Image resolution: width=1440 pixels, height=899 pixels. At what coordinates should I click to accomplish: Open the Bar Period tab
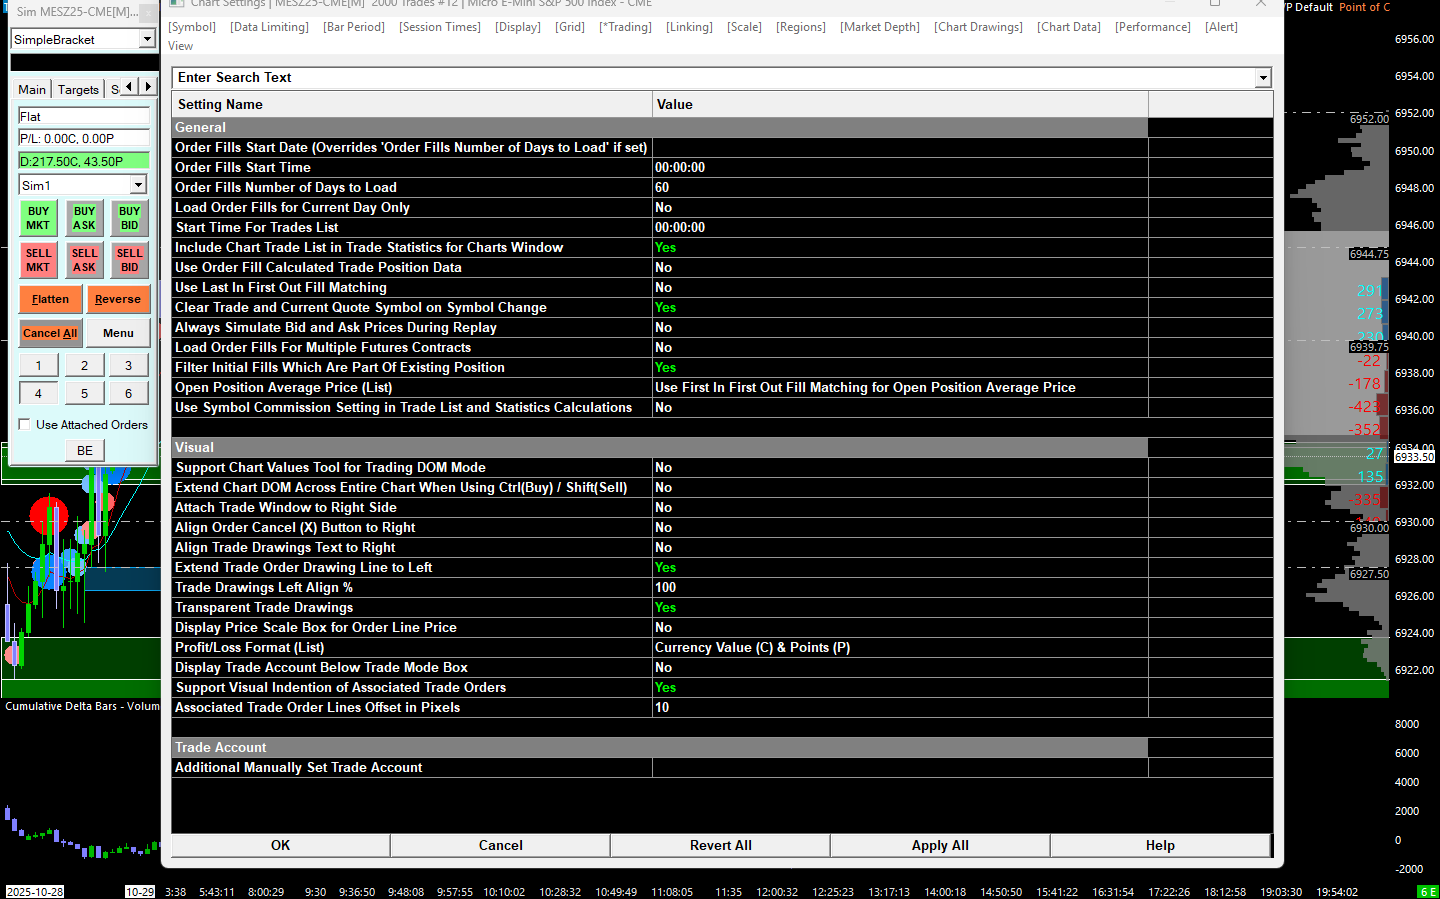point(354,27)
